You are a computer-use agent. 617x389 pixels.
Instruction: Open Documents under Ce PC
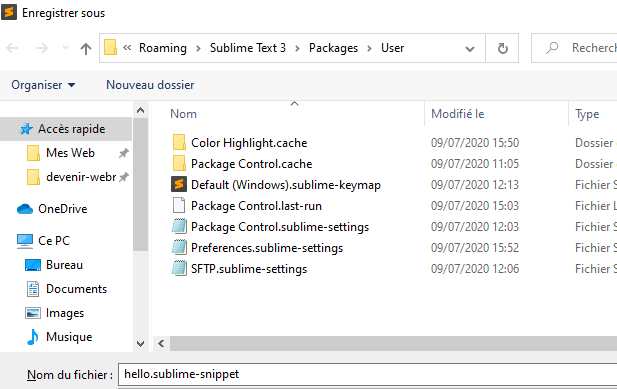[76, 289]
